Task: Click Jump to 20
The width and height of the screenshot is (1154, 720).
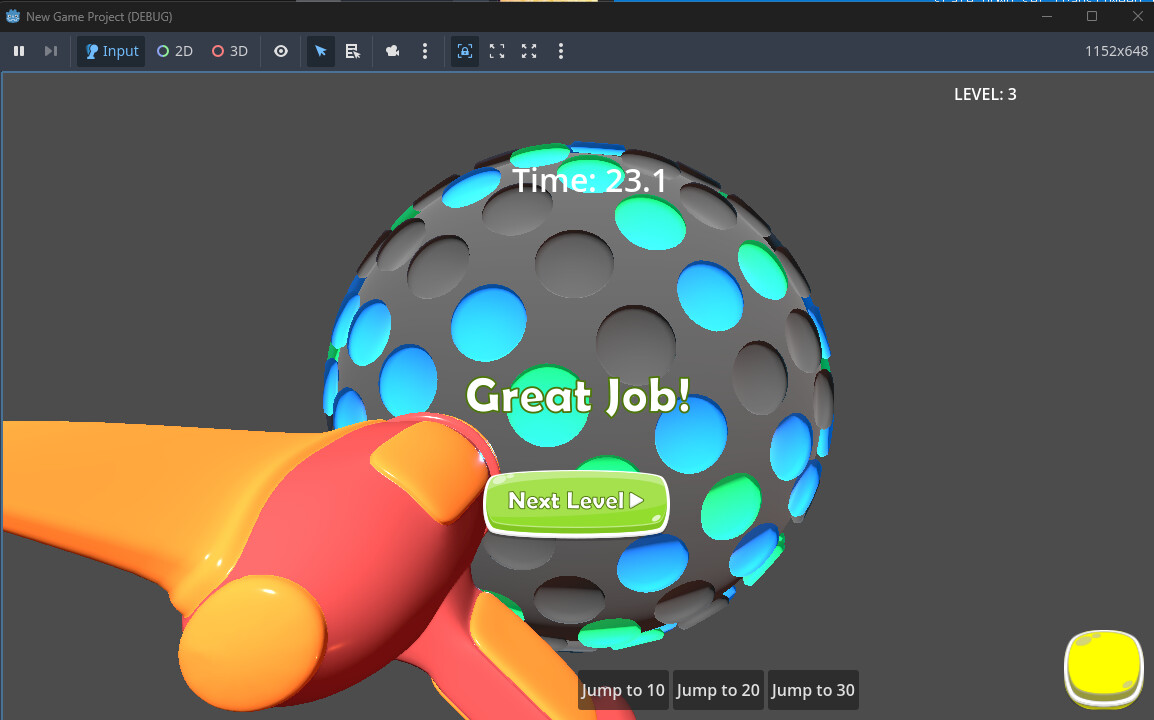Action: coord(718,690)
